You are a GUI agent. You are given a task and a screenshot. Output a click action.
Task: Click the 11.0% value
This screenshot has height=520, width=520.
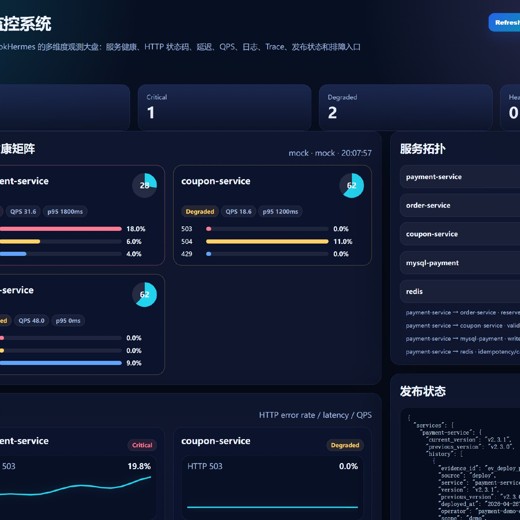pyautogui.click(x=343, y=241)
